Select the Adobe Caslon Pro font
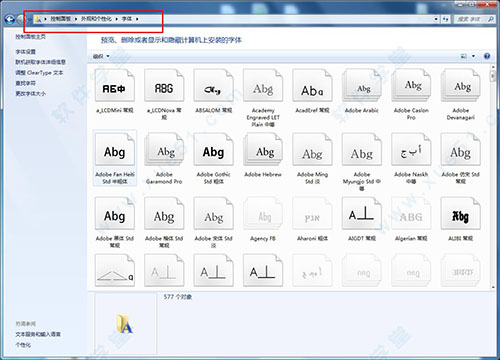The image size is (500, 360). tap(411, 85)
